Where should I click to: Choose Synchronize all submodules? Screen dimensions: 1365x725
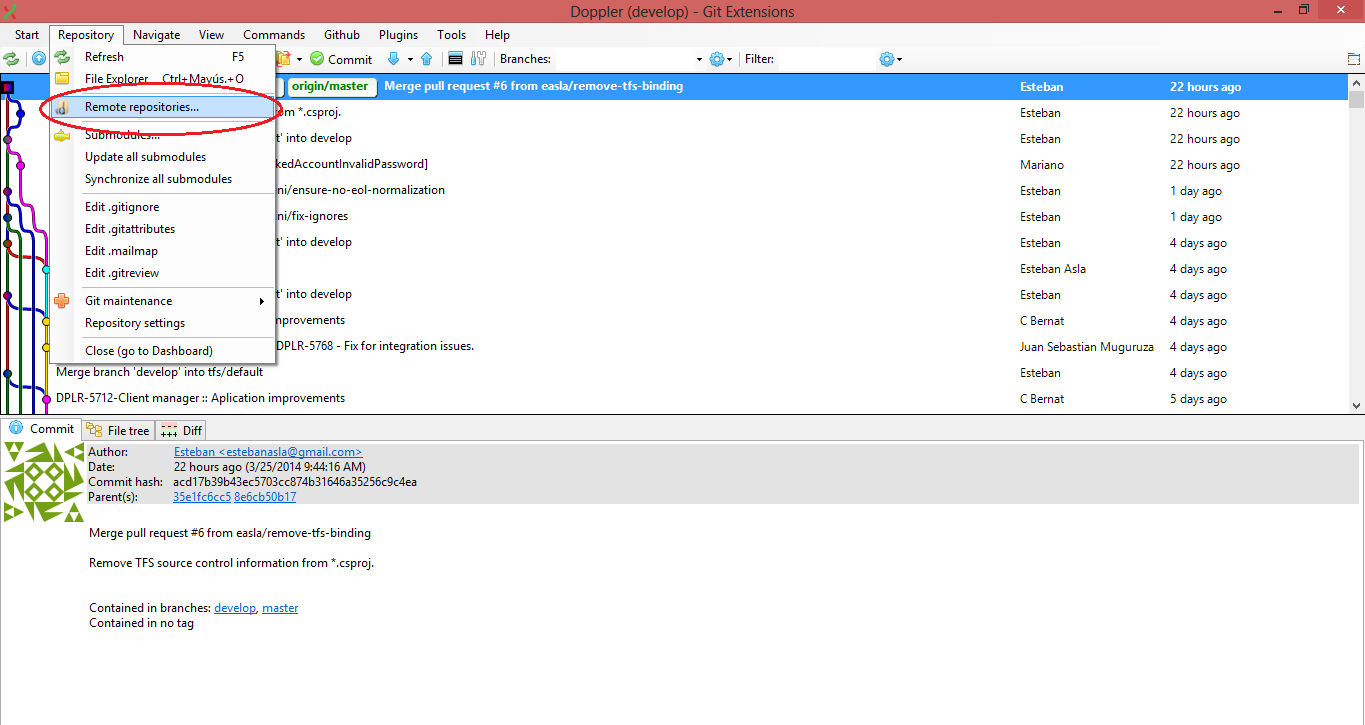point(162,179)
